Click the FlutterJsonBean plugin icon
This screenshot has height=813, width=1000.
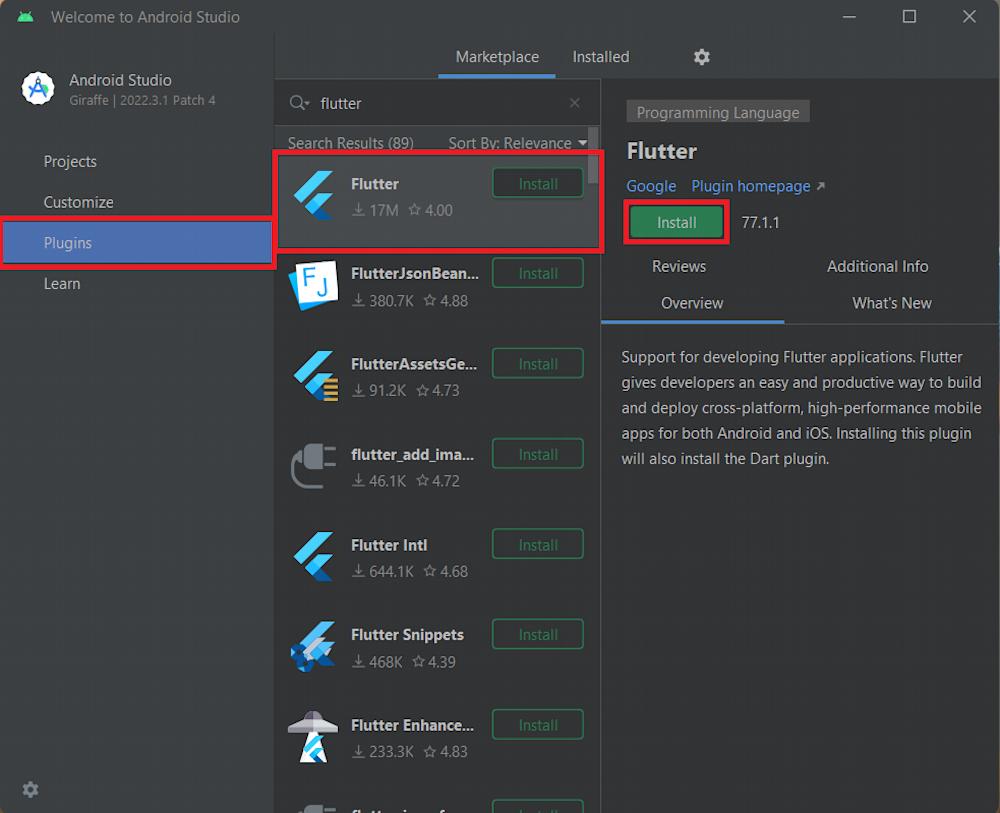(x=313, y=285)
